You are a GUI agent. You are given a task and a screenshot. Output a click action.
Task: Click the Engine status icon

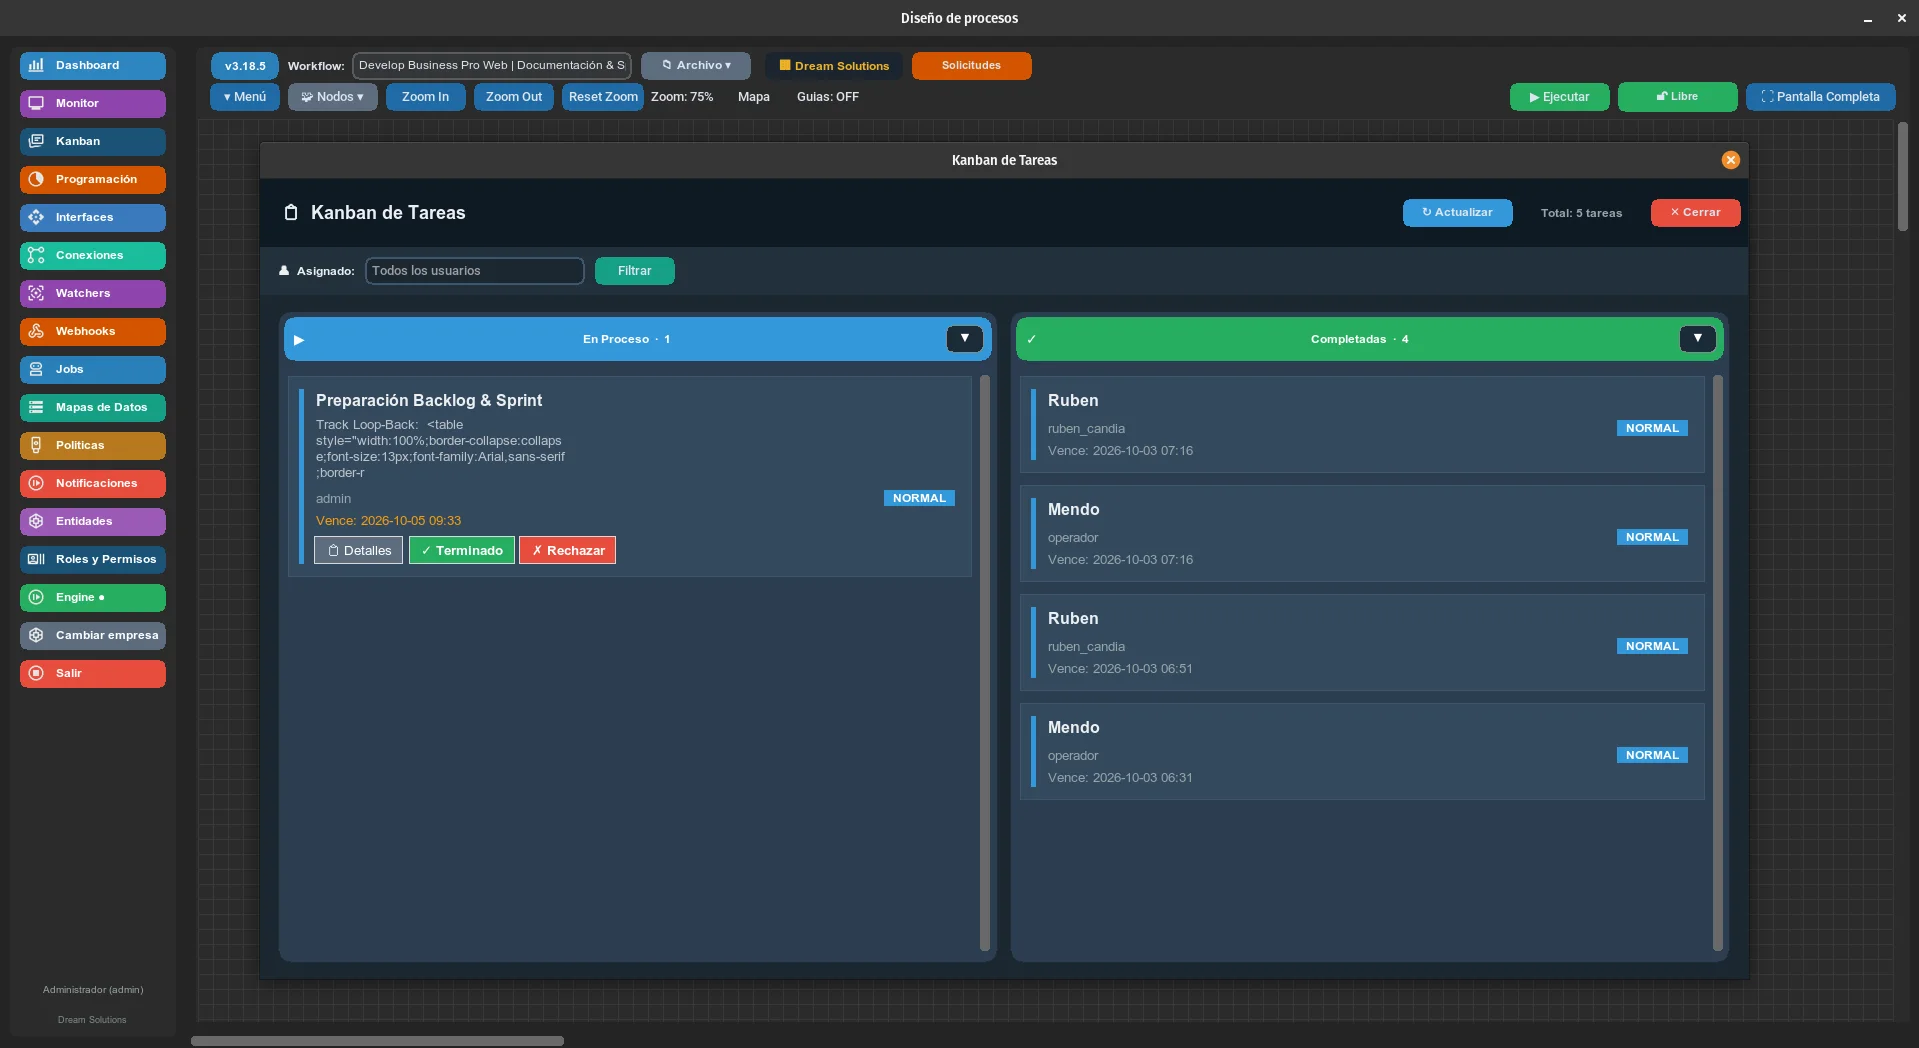[36, 597]
